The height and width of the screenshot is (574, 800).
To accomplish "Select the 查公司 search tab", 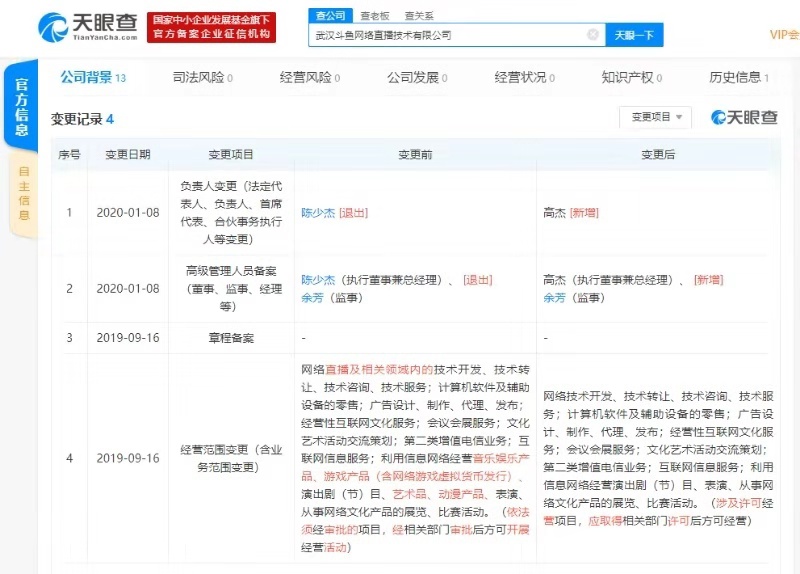I will click(x=330, y=16).
